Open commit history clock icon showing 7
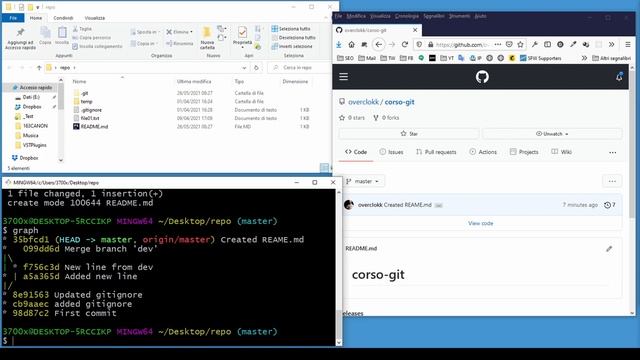Viewport: 640px width, 360px height. pos(609,205)
